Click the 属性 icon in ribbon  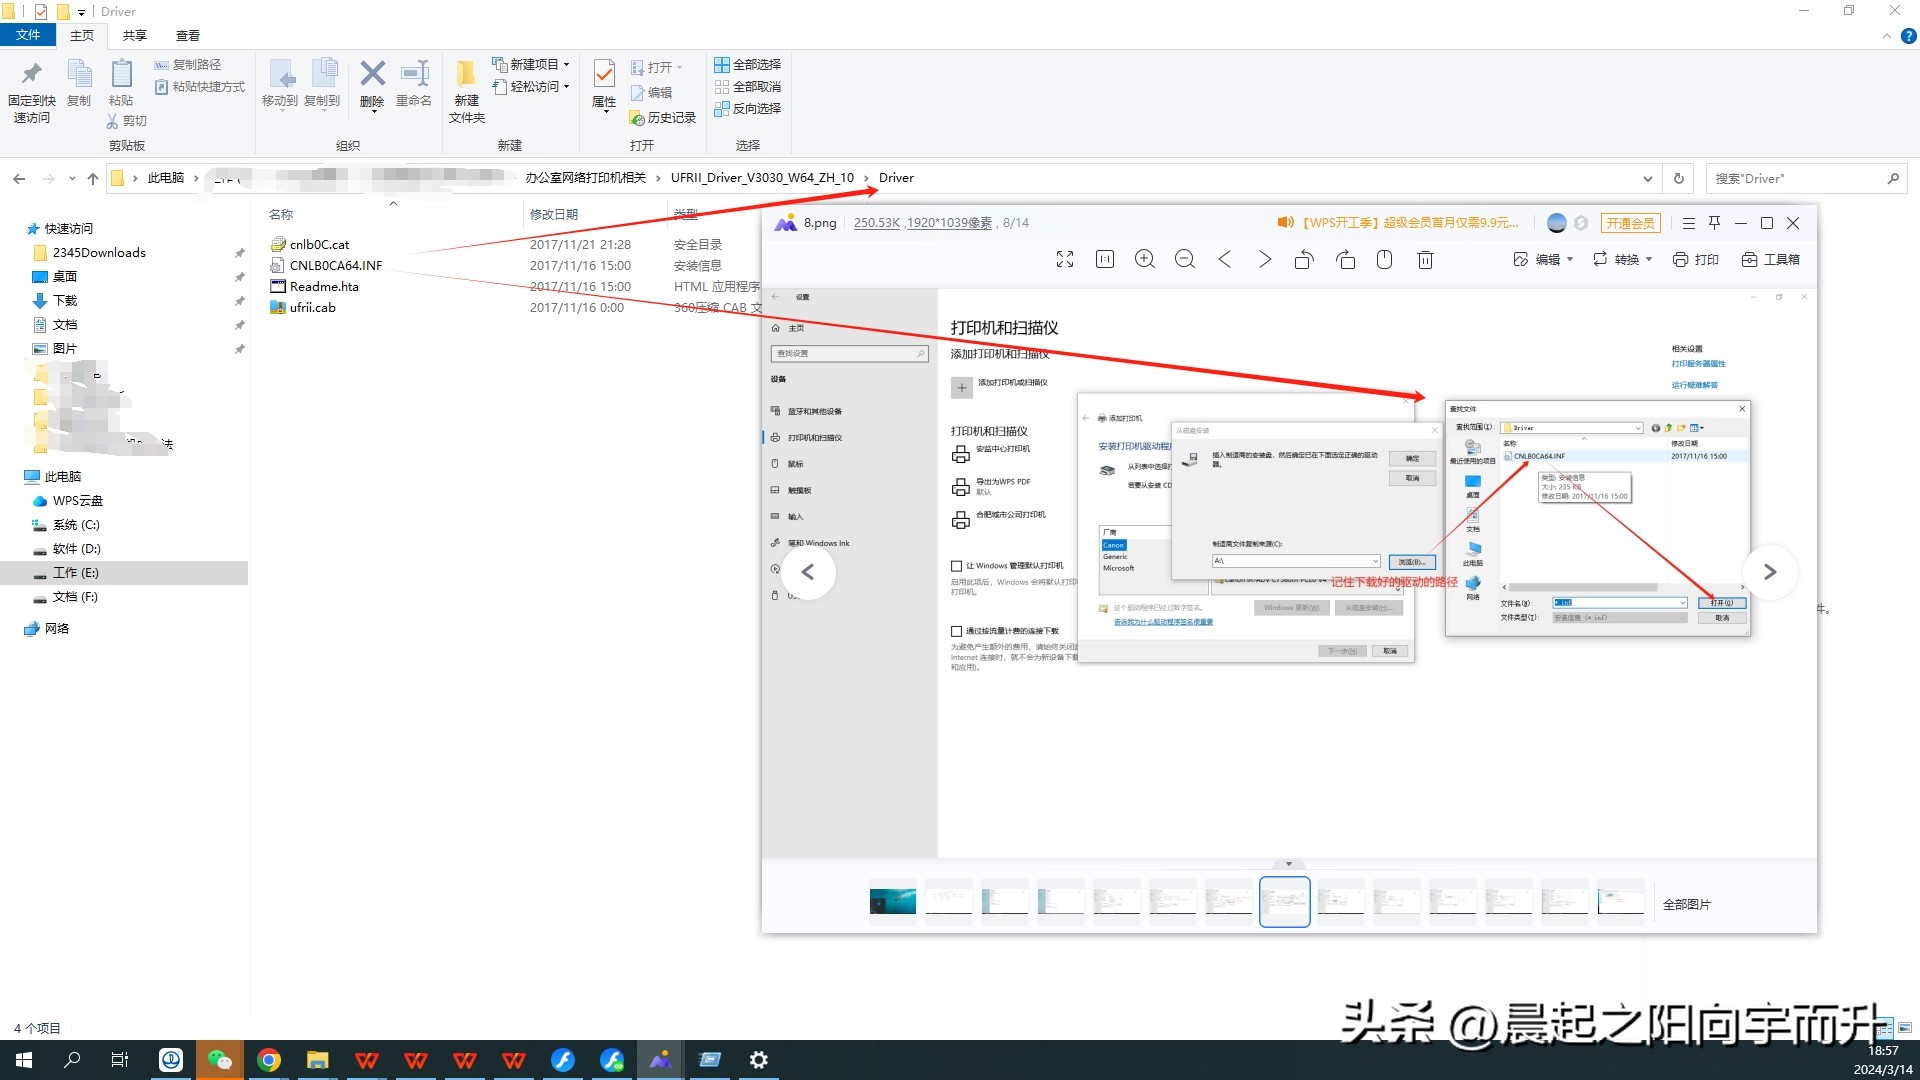pyautogui.click(x=604, y=73)
